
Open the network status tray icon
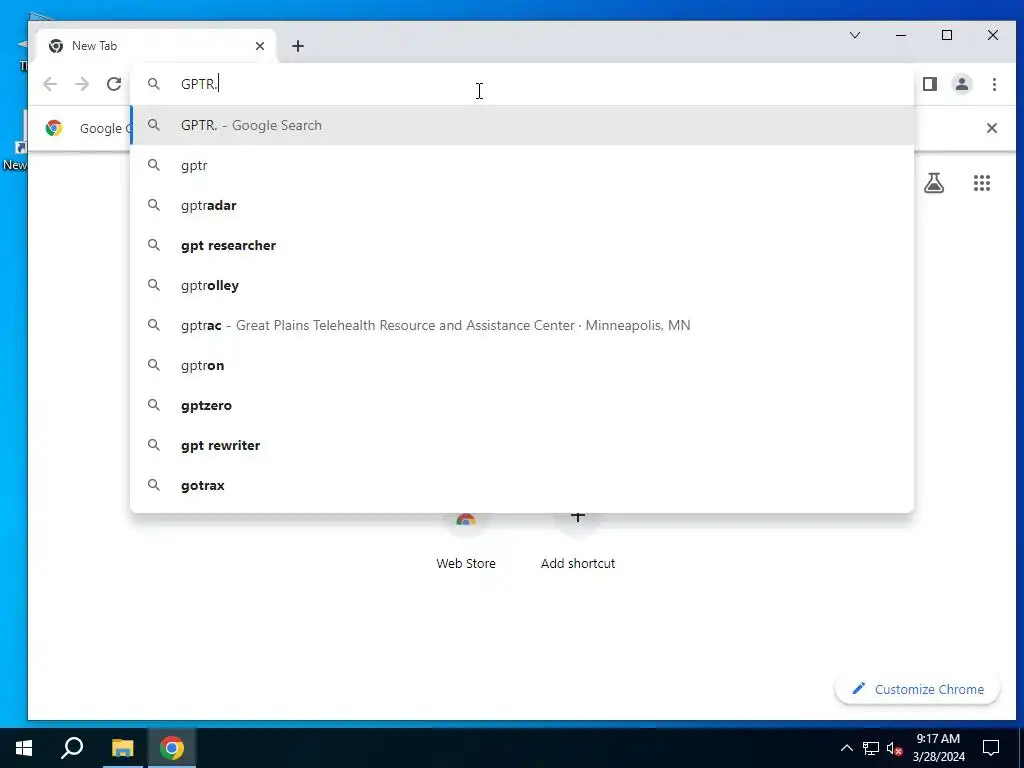point(871,748)
